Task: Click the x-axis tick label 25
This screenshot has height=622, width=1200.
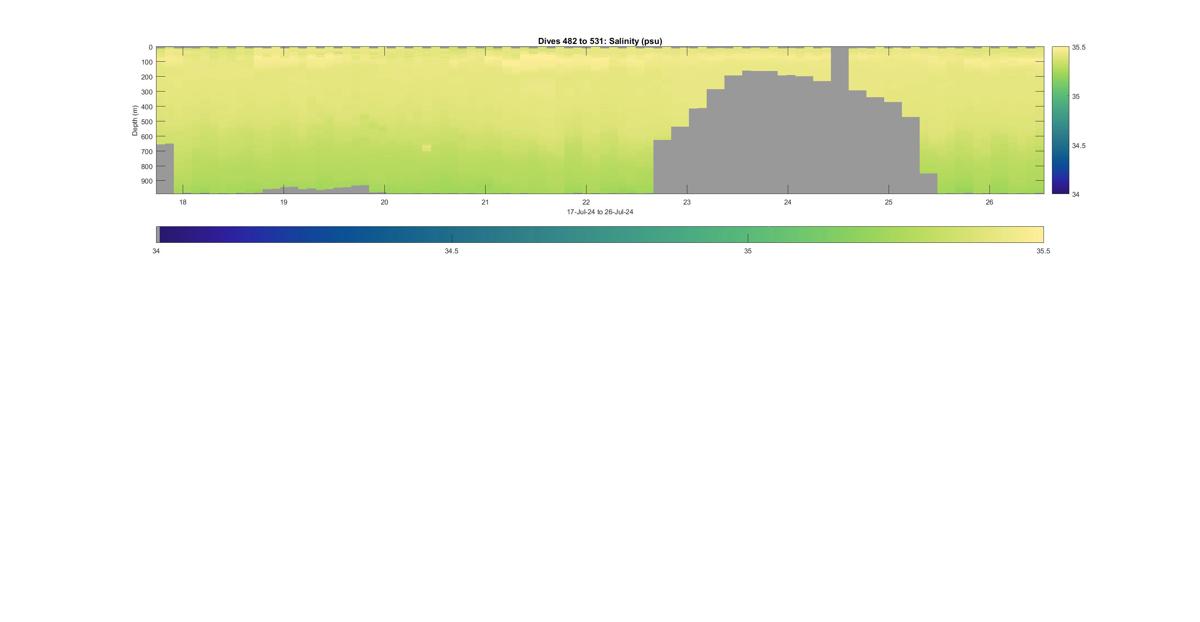Action: [888, 202]
